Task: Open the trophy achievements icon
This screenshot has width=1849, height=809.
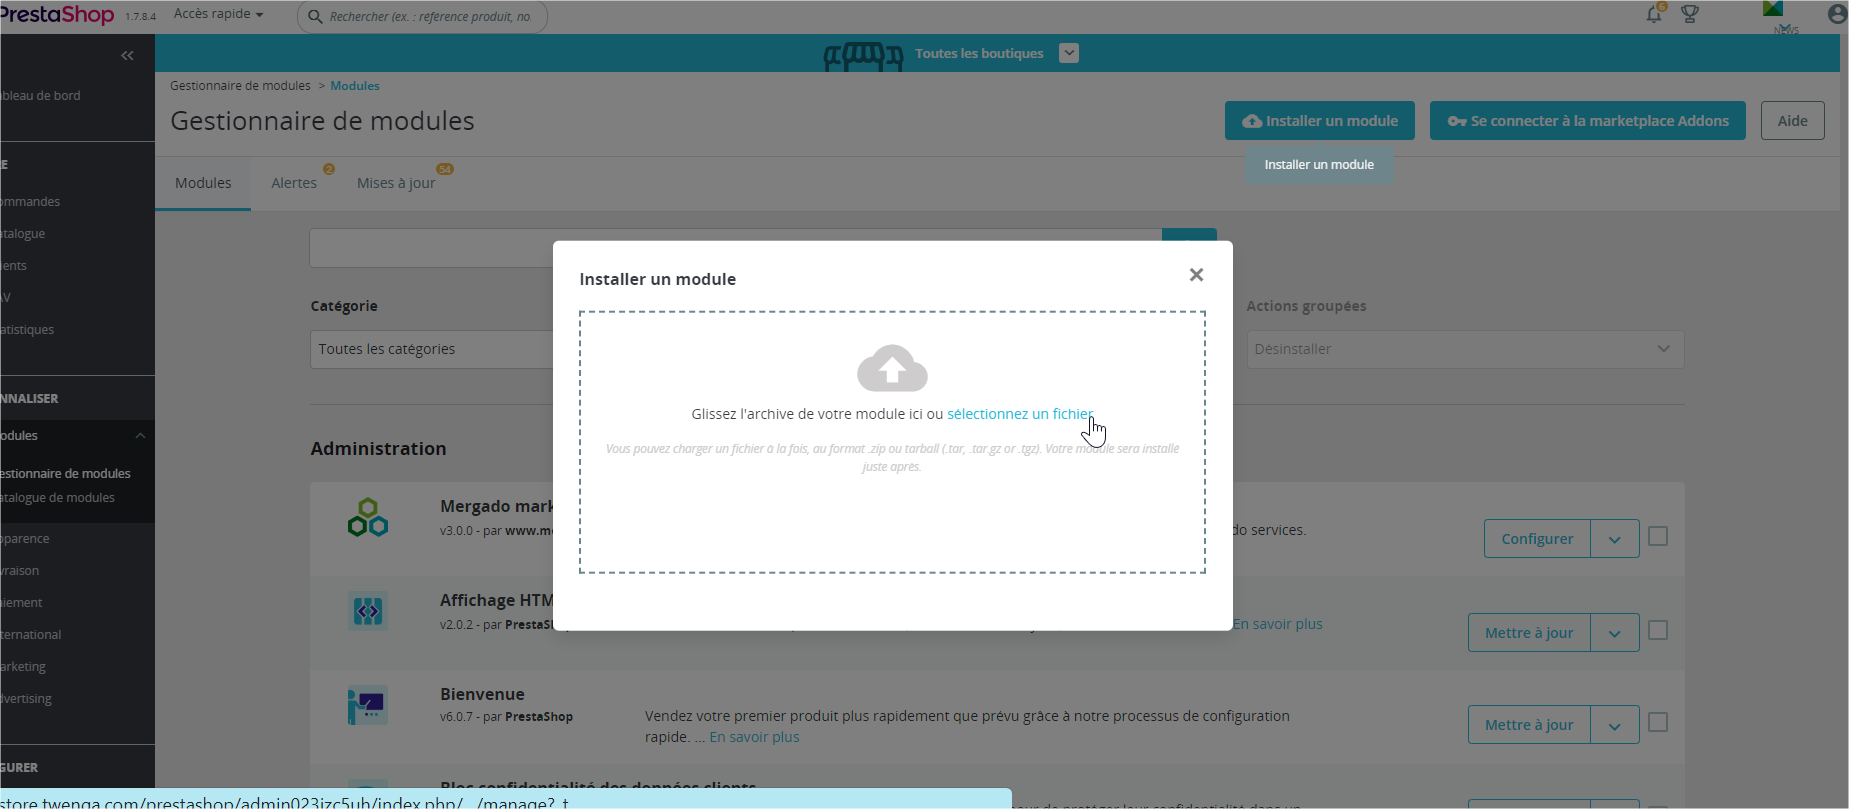Action: [x=1690, y=14]
